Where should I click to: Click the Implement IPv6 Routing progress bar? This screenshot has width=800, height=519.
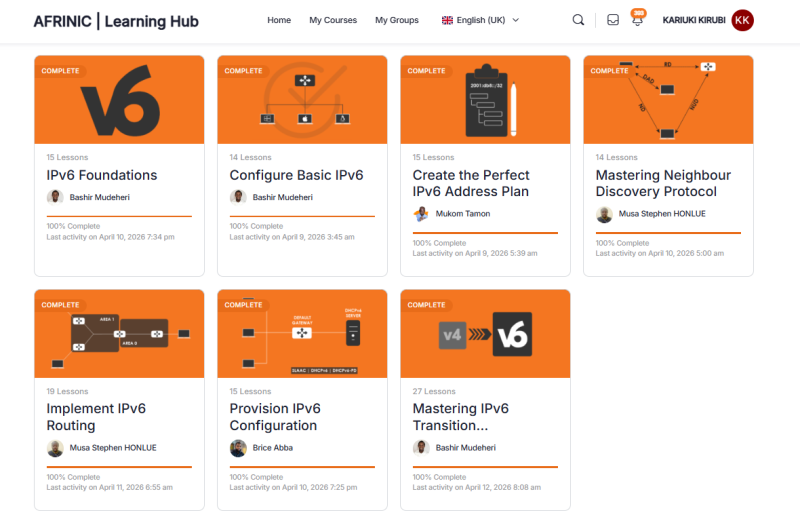[119, 467]
